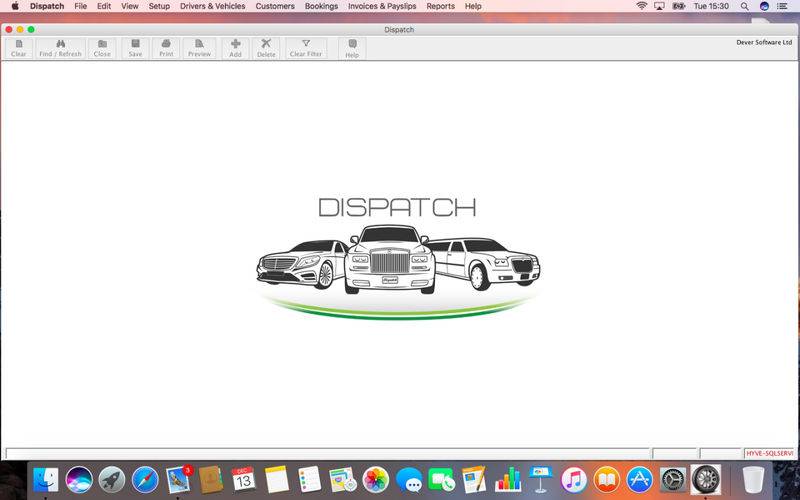This screenshot has width=800, height=500.
Task: Click the HYVE-SQLSERV status bar entry
Action: click(x=769, y=453)
